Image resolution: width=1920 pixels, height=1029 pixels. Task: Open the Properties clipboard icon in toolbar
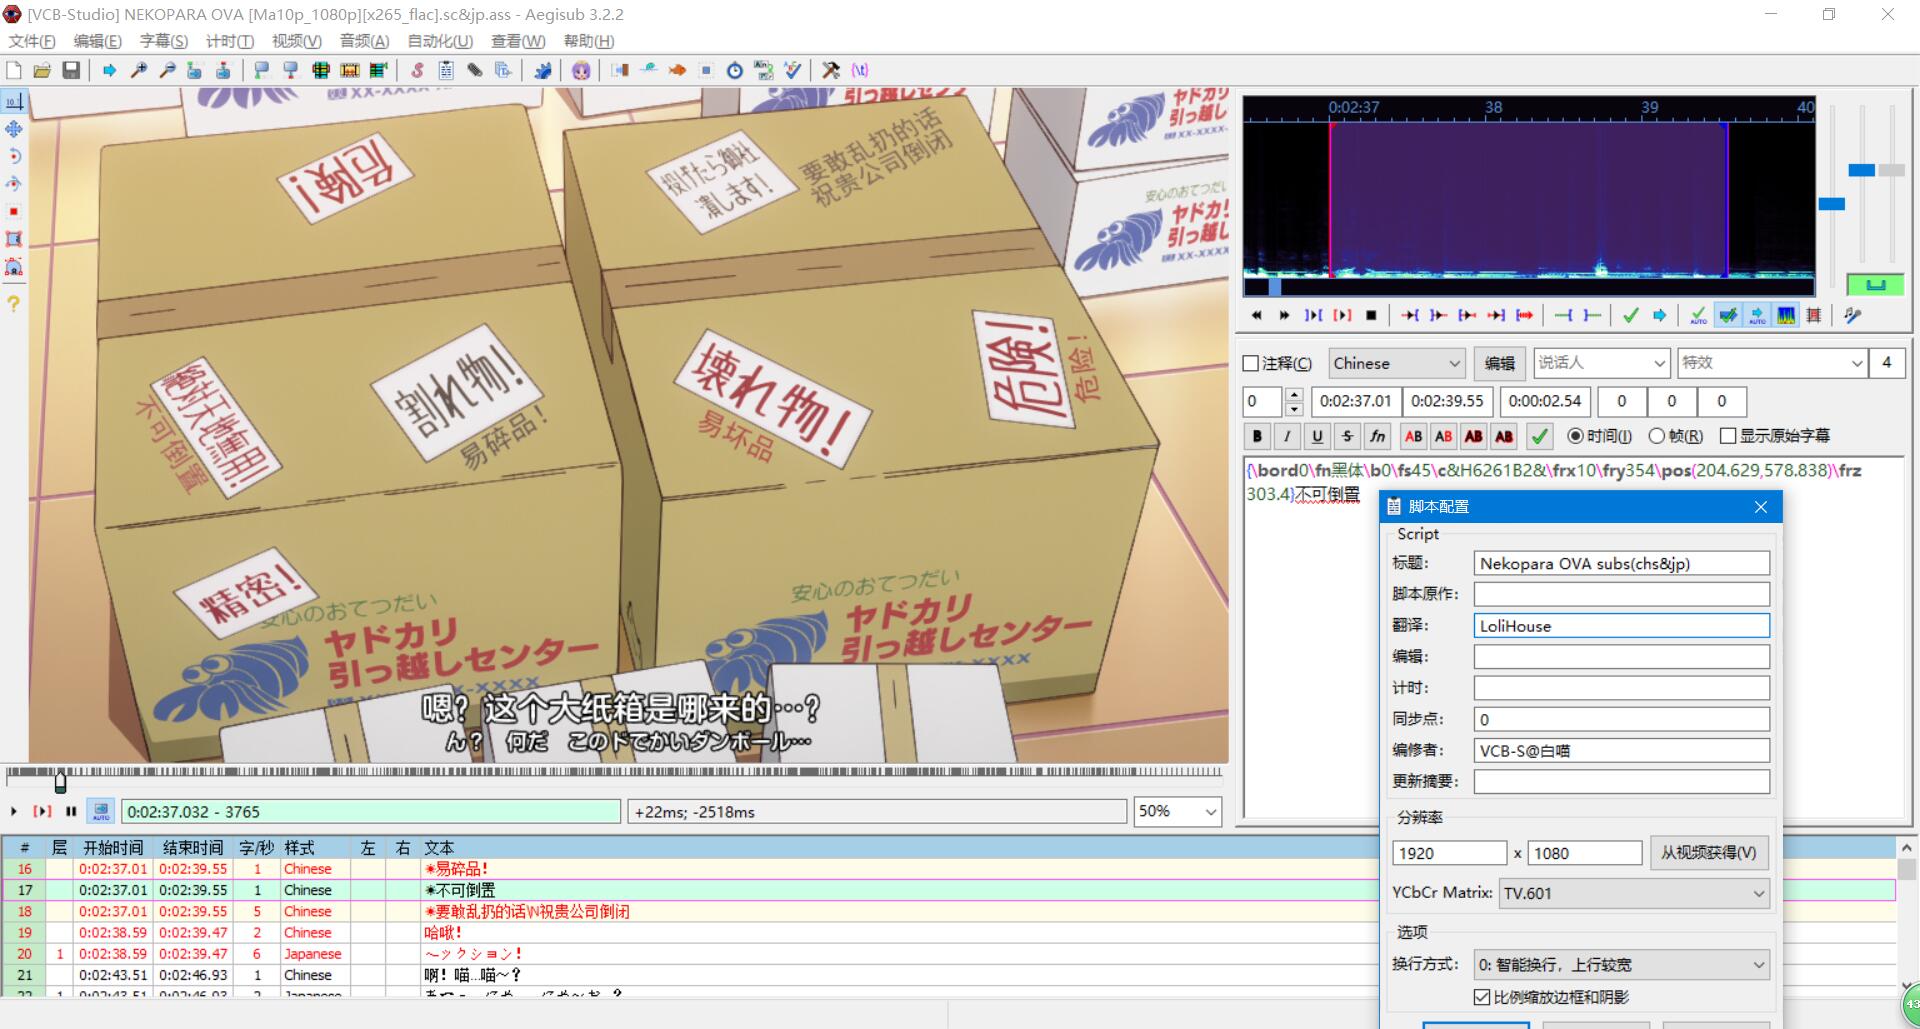click(x=446, y=70)
